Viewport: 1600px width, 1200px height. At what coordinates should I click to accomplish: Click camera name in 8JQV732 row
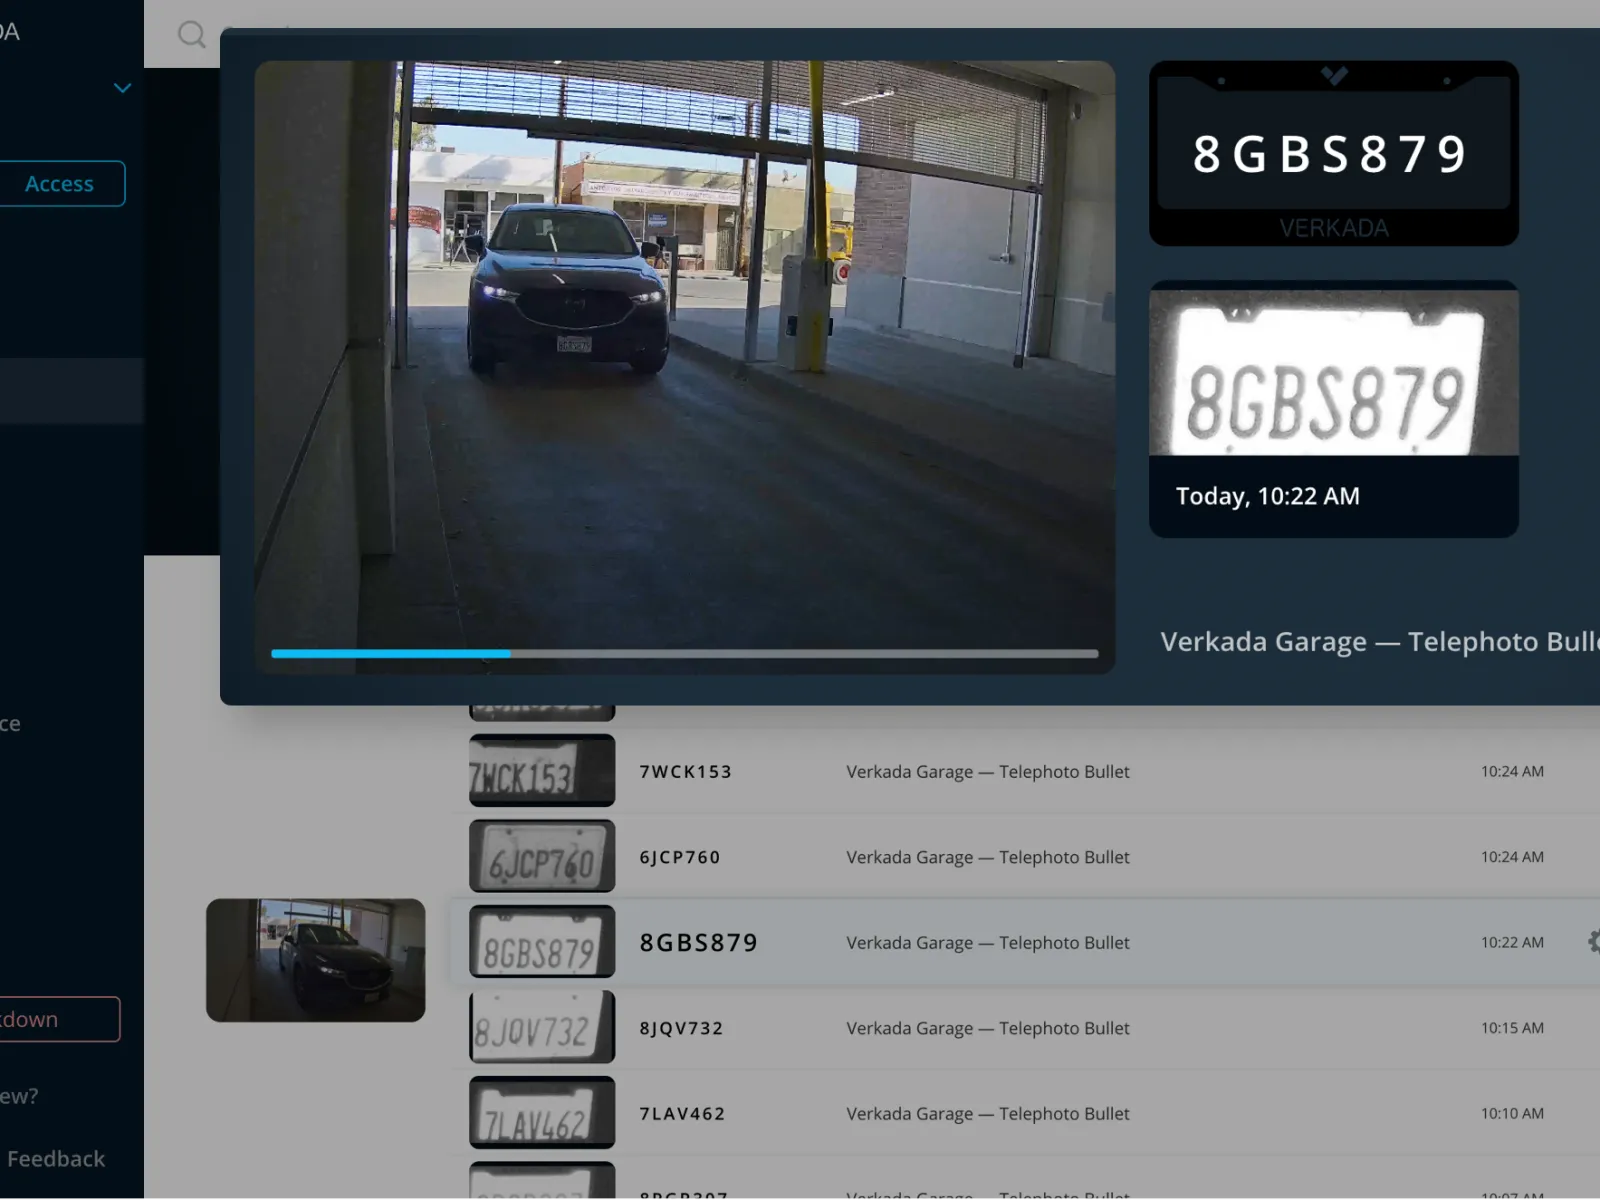tap(988, 1028)
